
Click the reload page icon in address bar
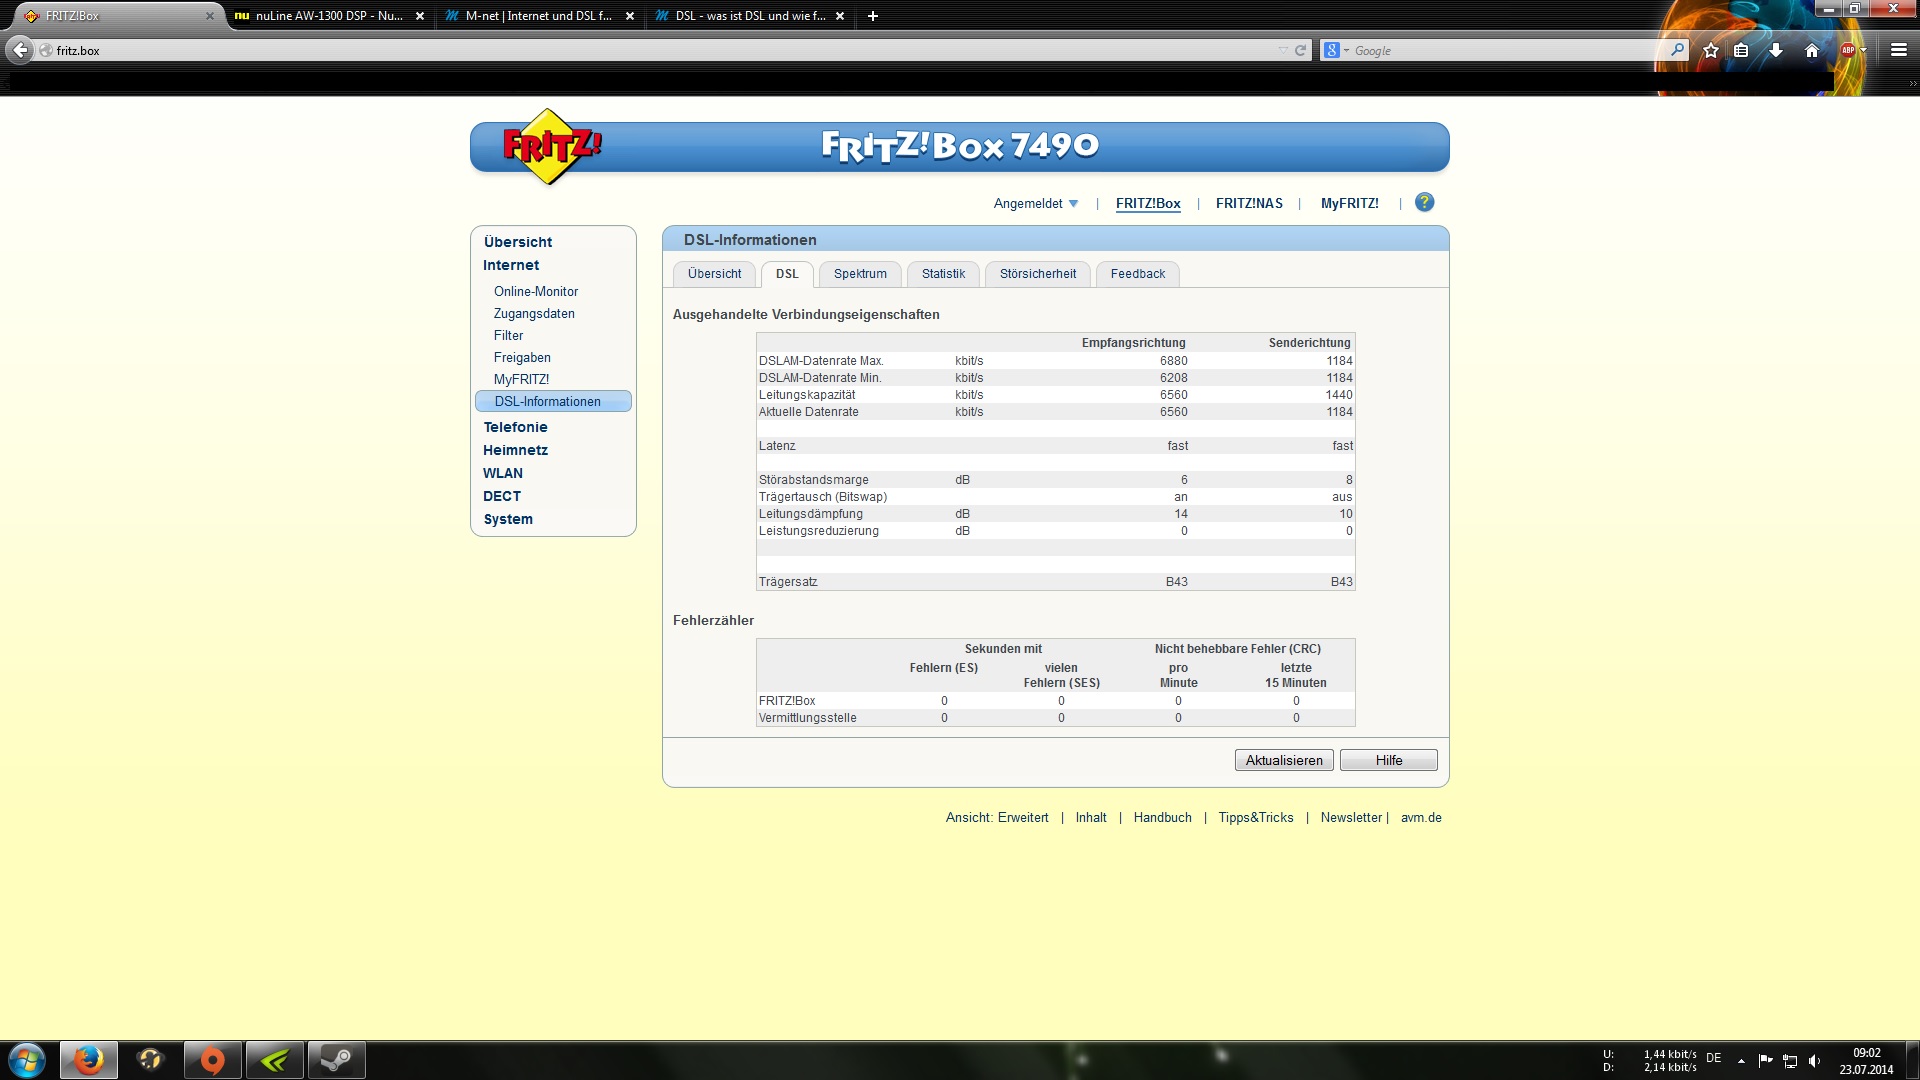point(1300,50)
